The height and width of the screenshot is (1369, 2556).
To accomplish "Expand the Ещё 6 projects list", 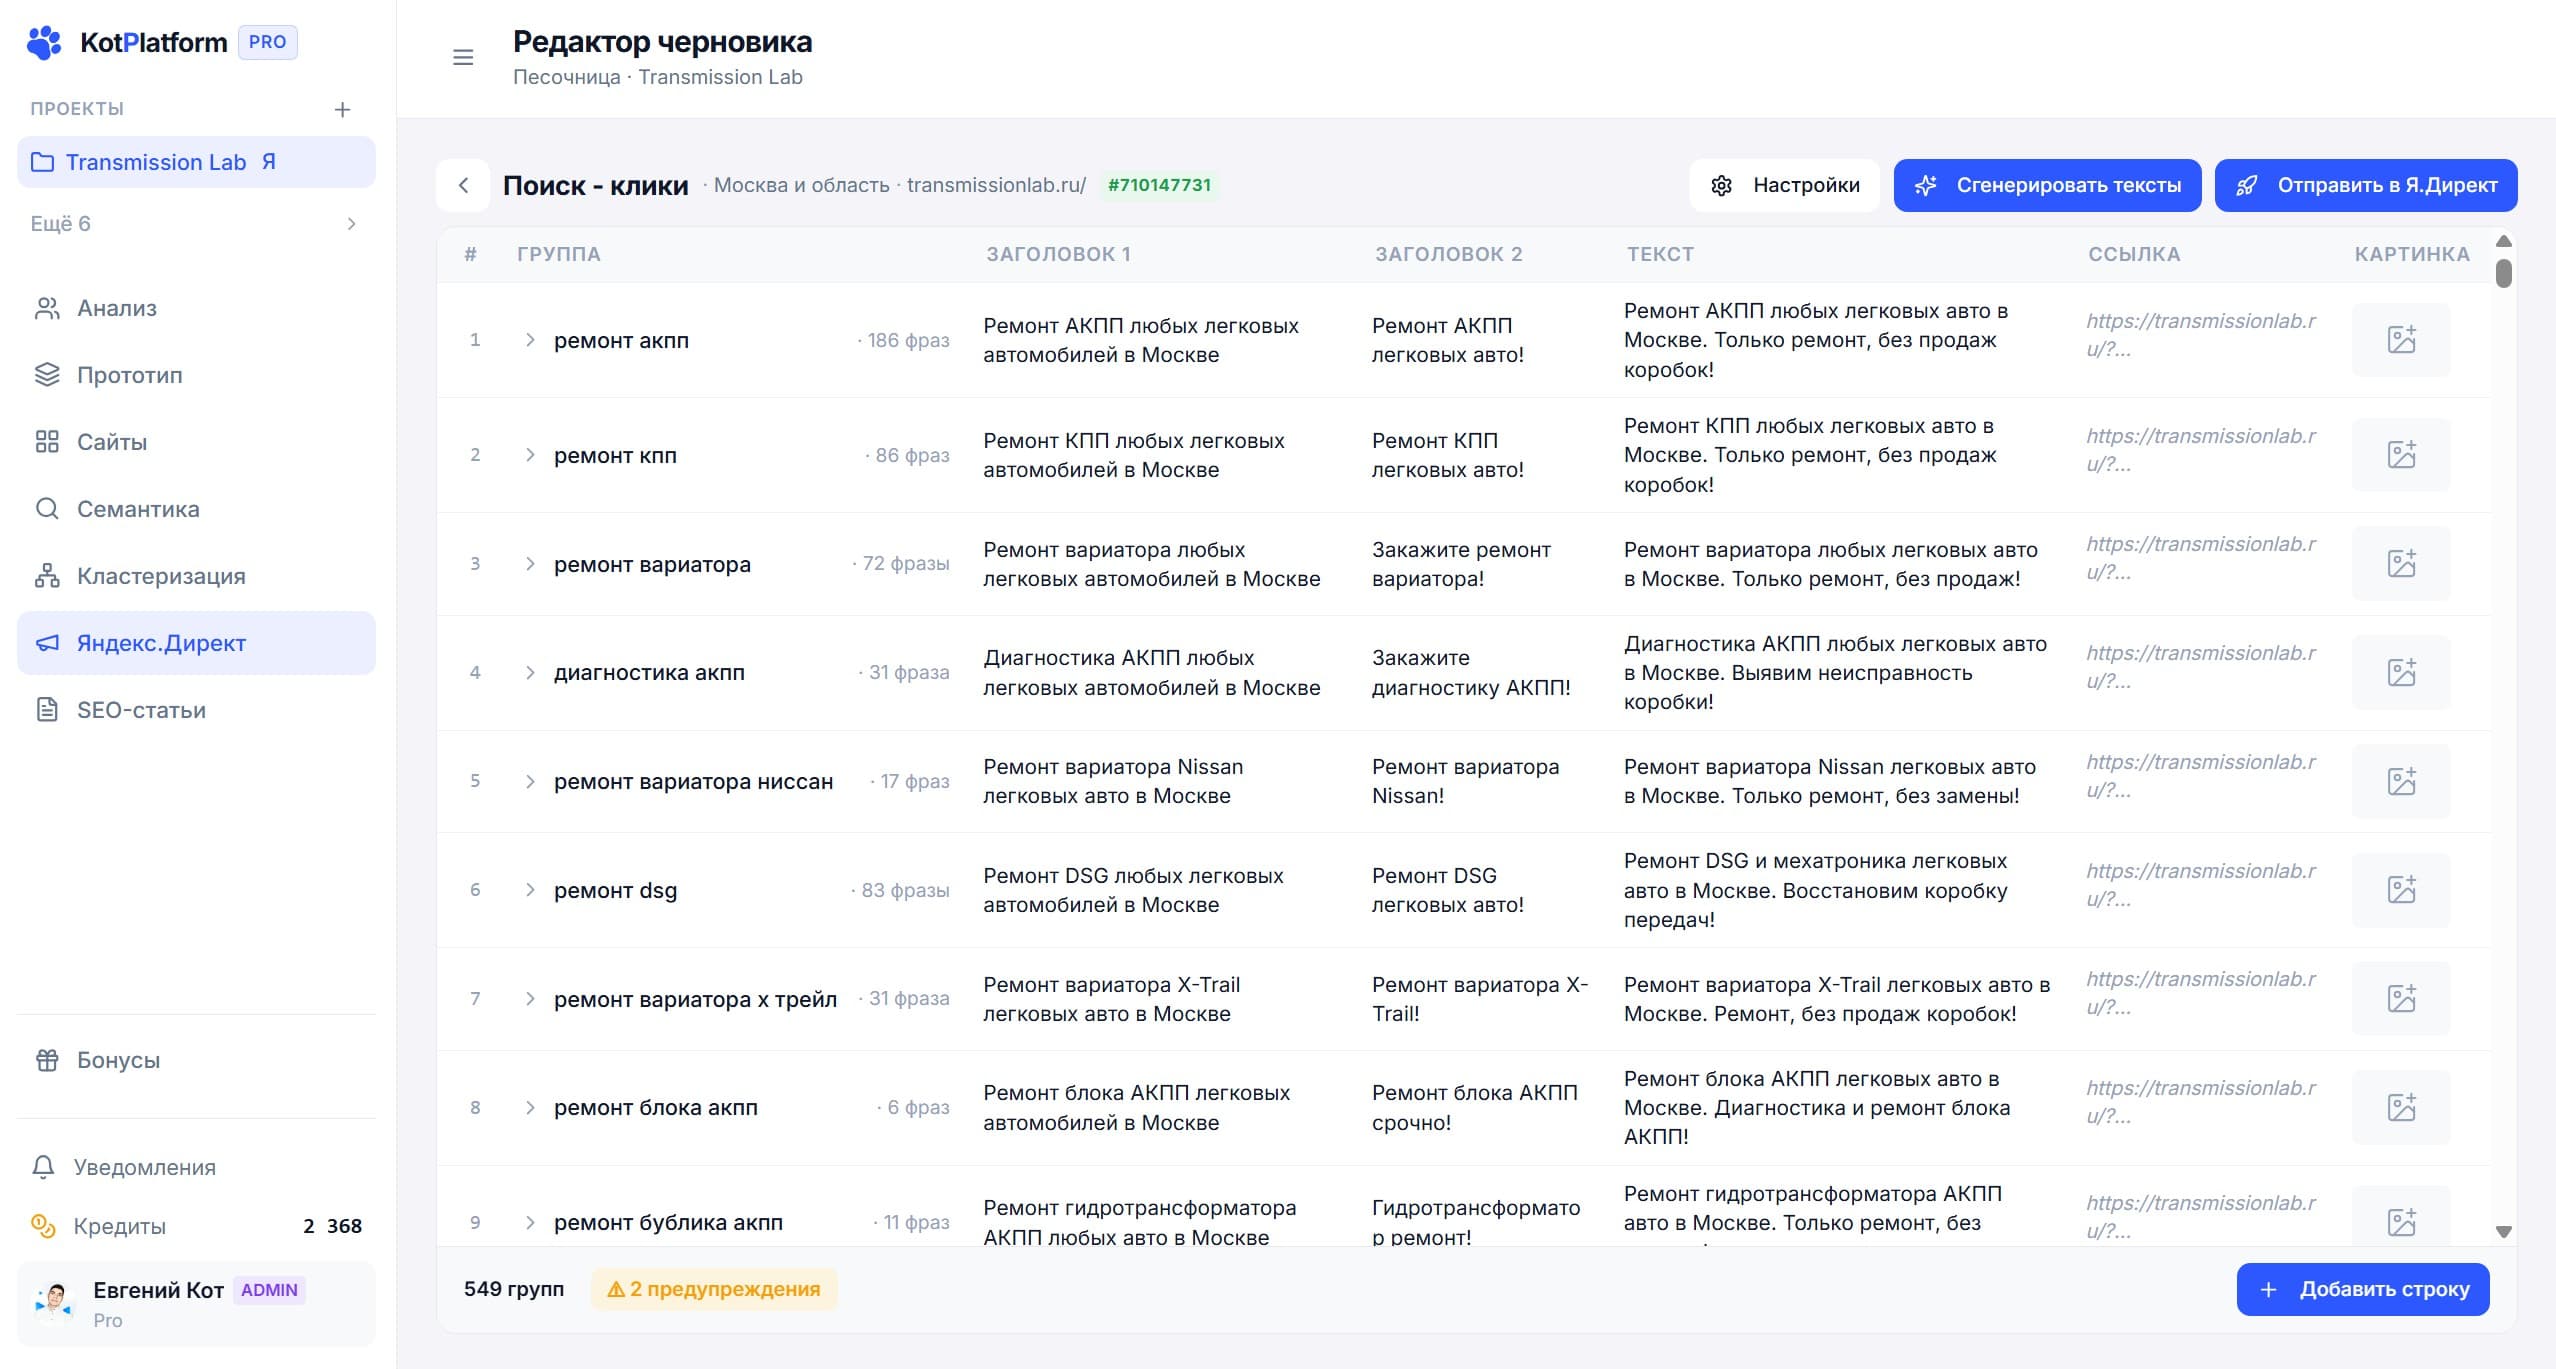I will point(196,224).
